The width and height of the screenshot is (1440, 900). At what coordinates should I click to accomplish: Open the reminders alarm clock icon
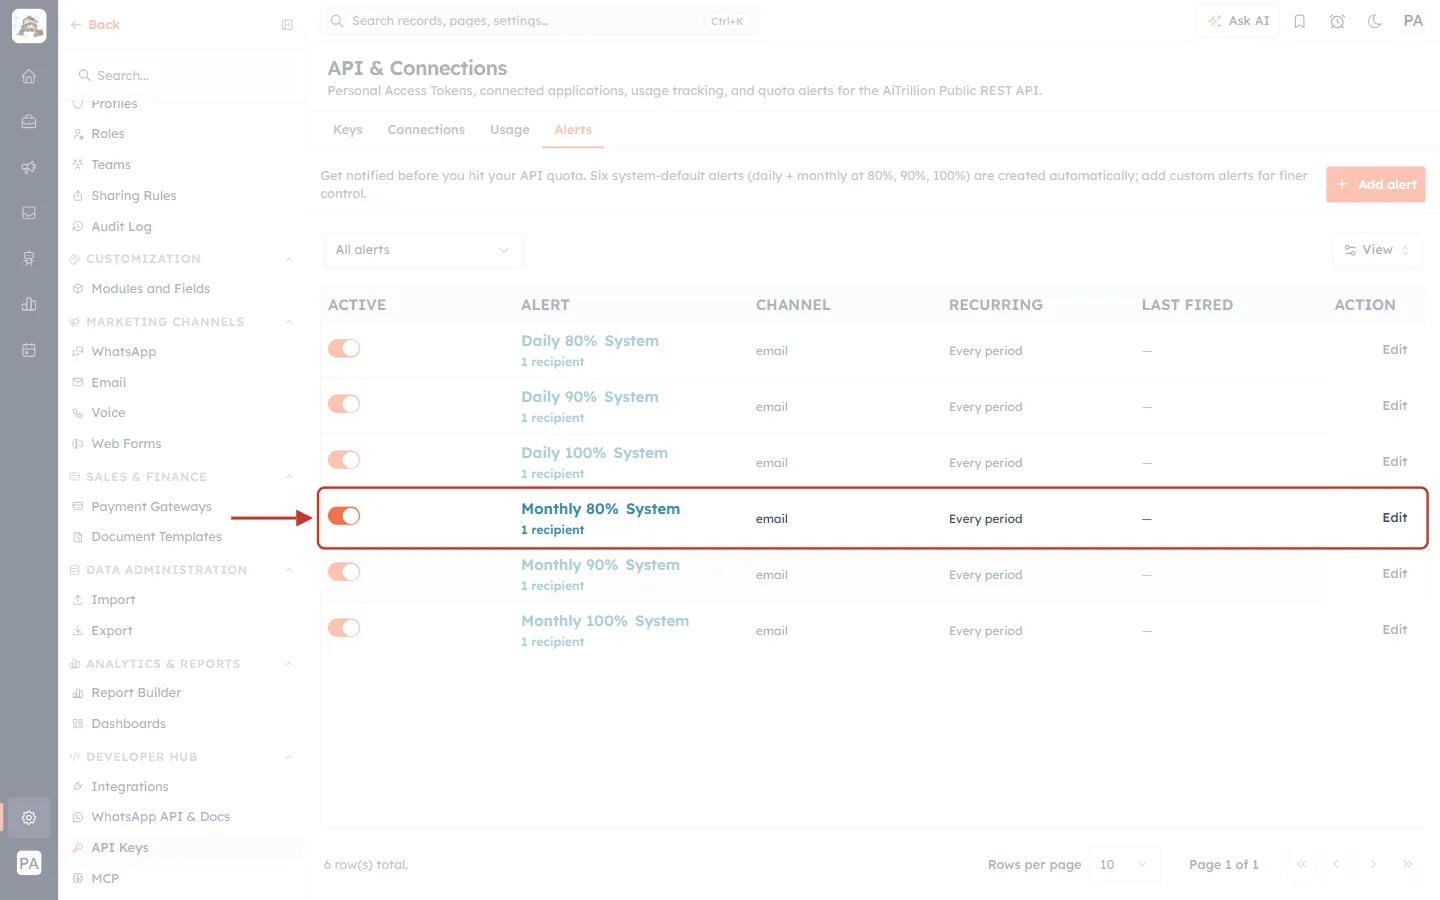(1337, 21)
